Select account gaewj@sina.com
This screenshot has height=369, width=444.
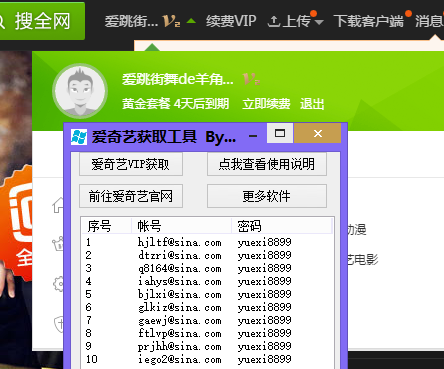(180, 320)
